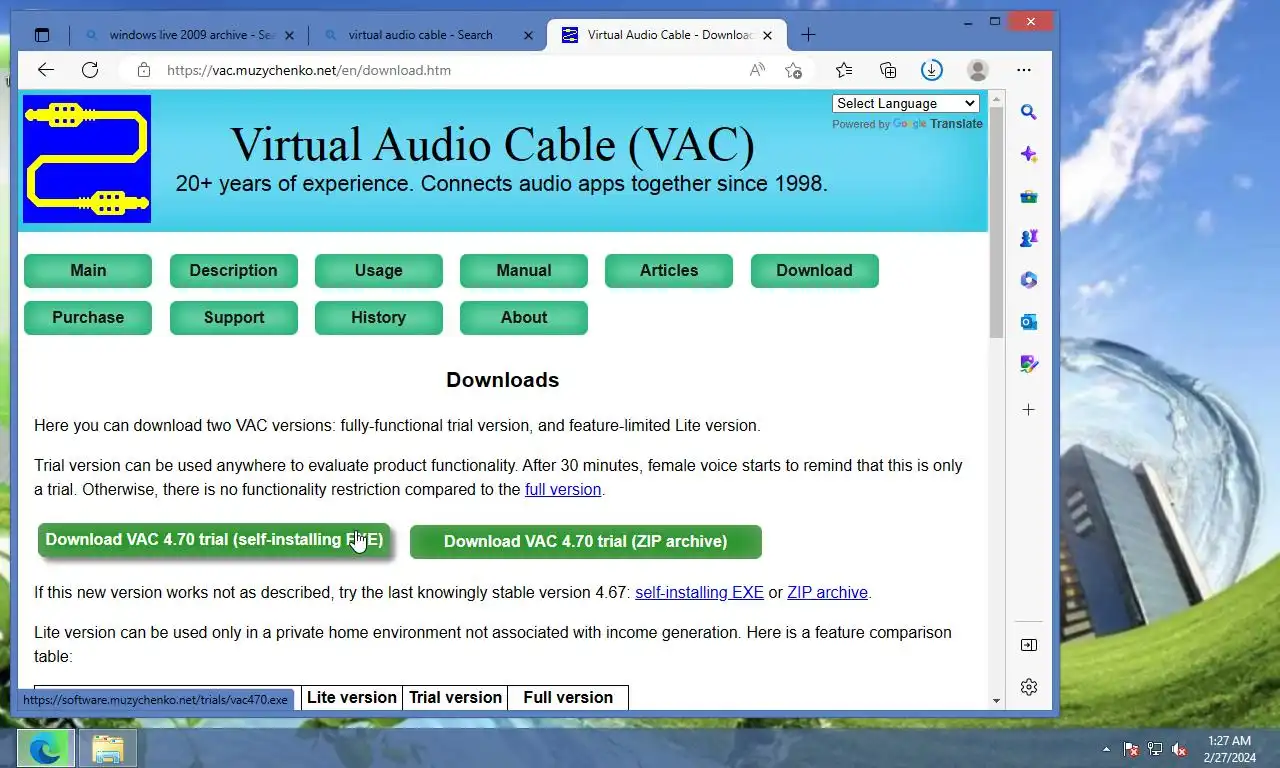This screenshot has width=1280, height=768.
Task: Click the page vertical scrollbar thumb
Action: point(996,224)
